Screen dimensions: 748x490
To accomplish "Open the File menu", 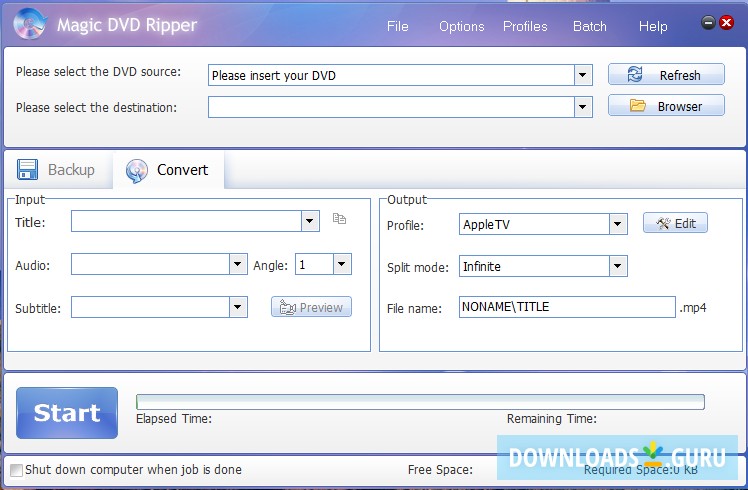I will coord(397,26).
